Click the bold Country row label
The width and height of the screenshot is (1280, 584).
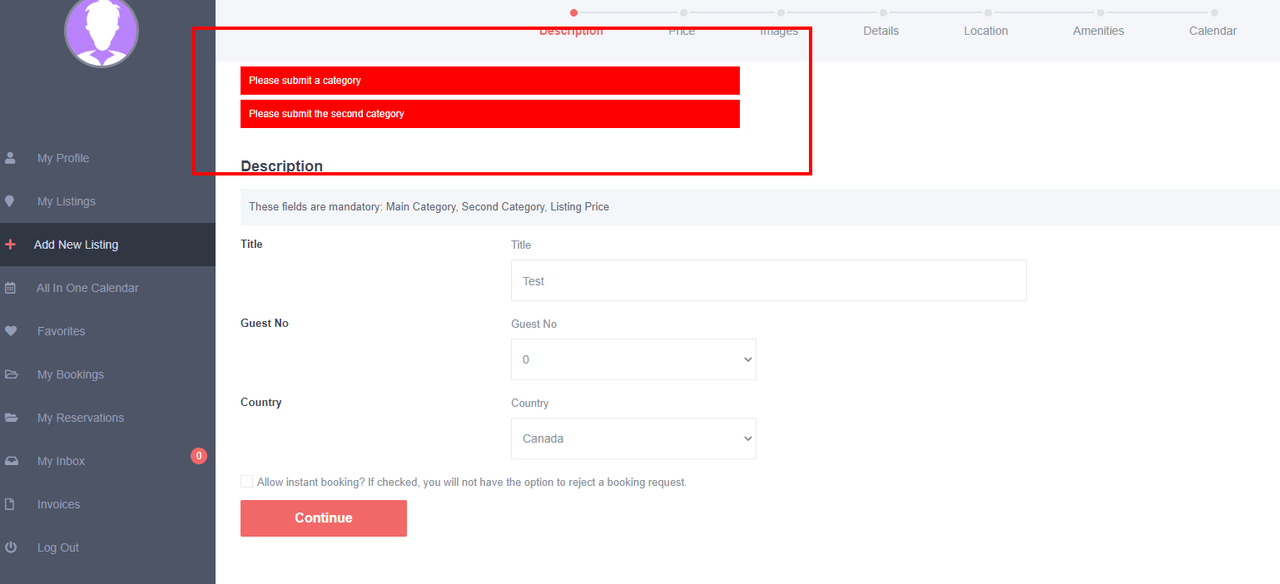(261, 402)
